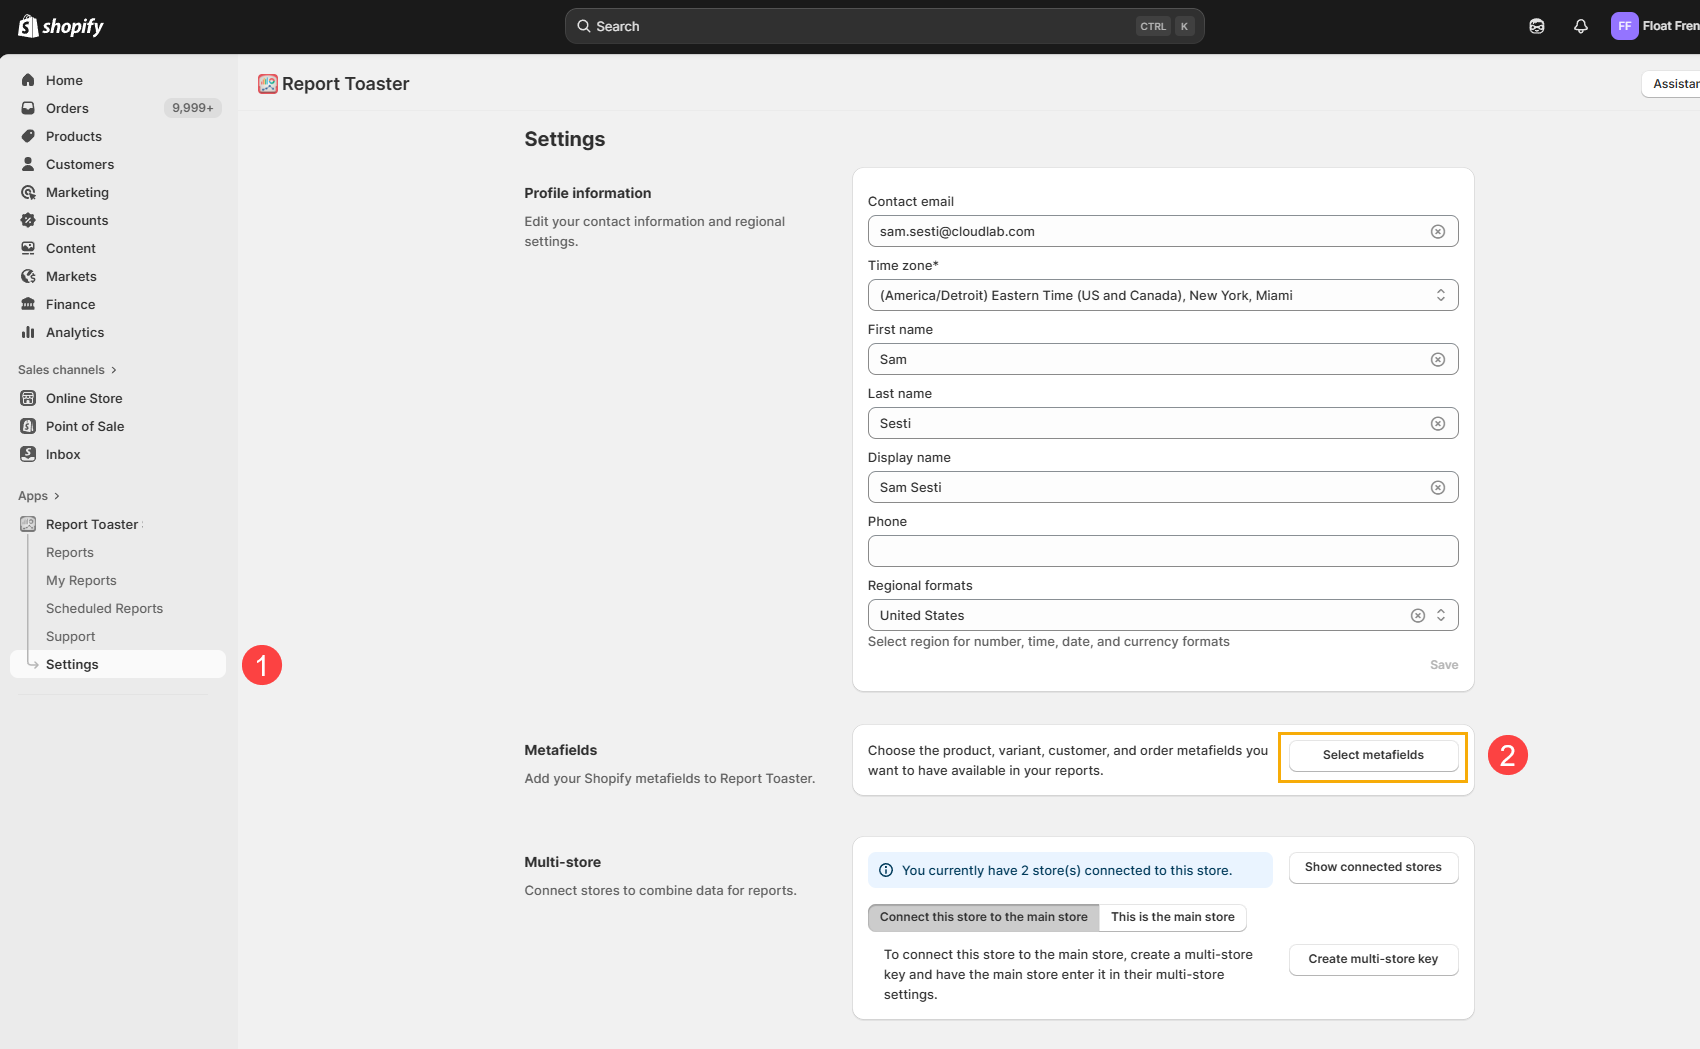Open the Time zone dropdown
This screenshot has width=1700, height=1049.
pos(1162,296)
